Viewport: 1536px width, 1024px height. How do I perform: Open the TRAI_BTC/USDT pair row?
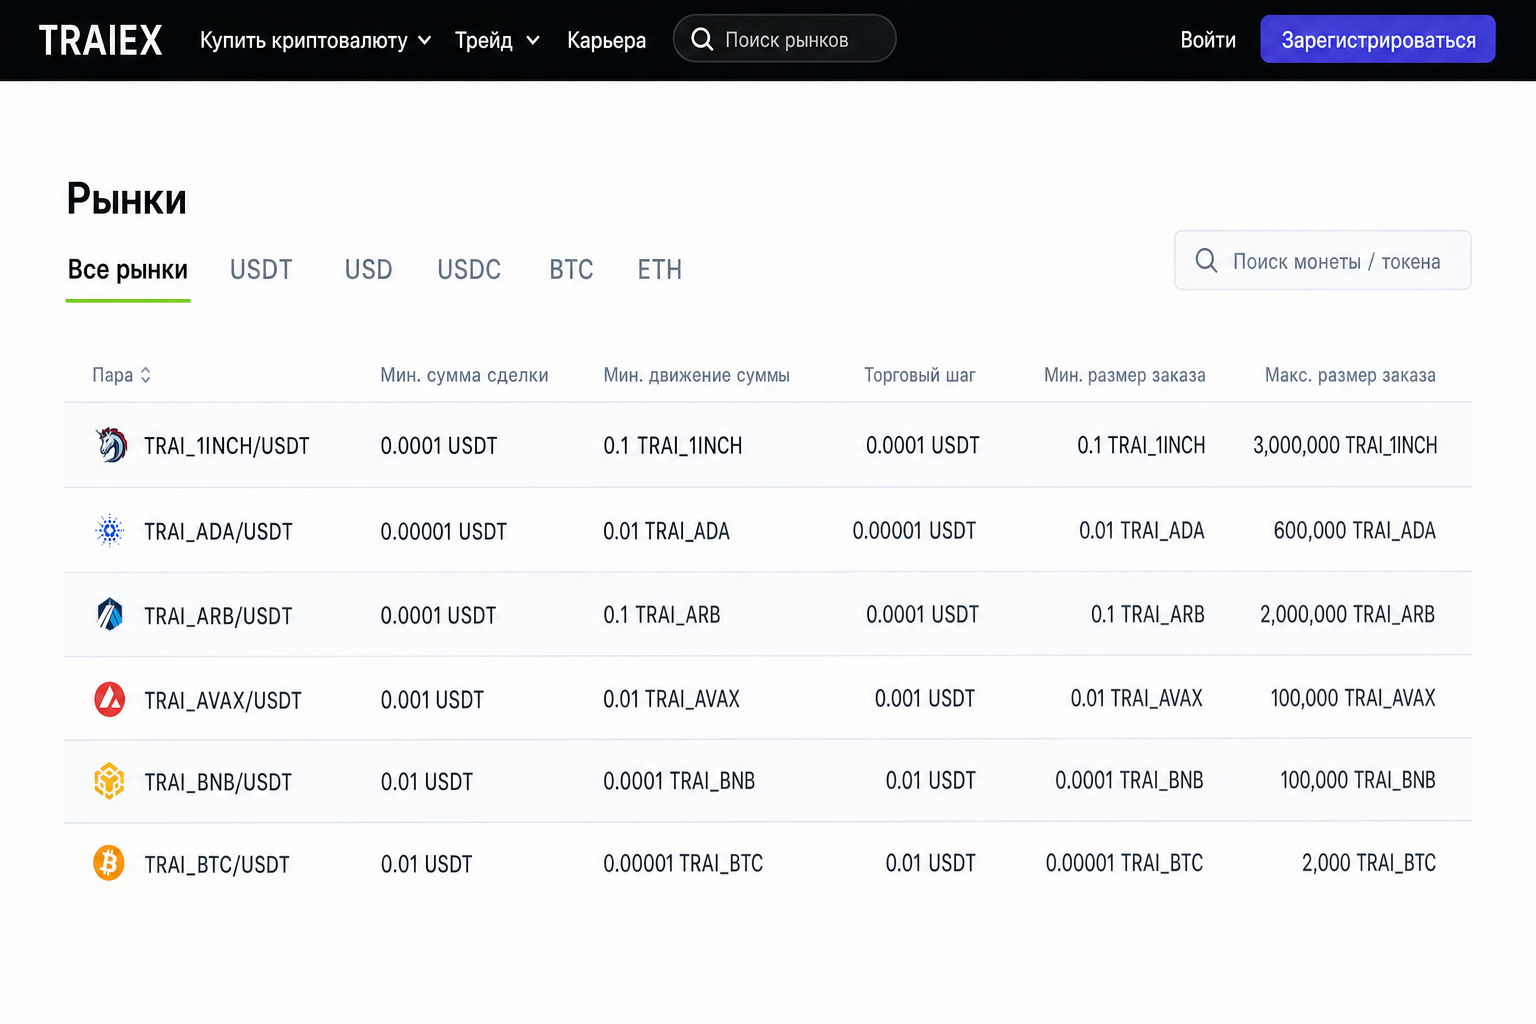767,863
